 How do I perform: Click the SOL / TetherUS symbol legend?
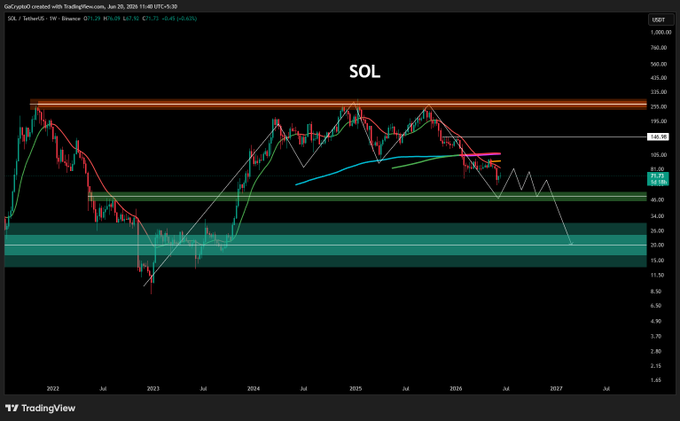click(x=44, y=19)
